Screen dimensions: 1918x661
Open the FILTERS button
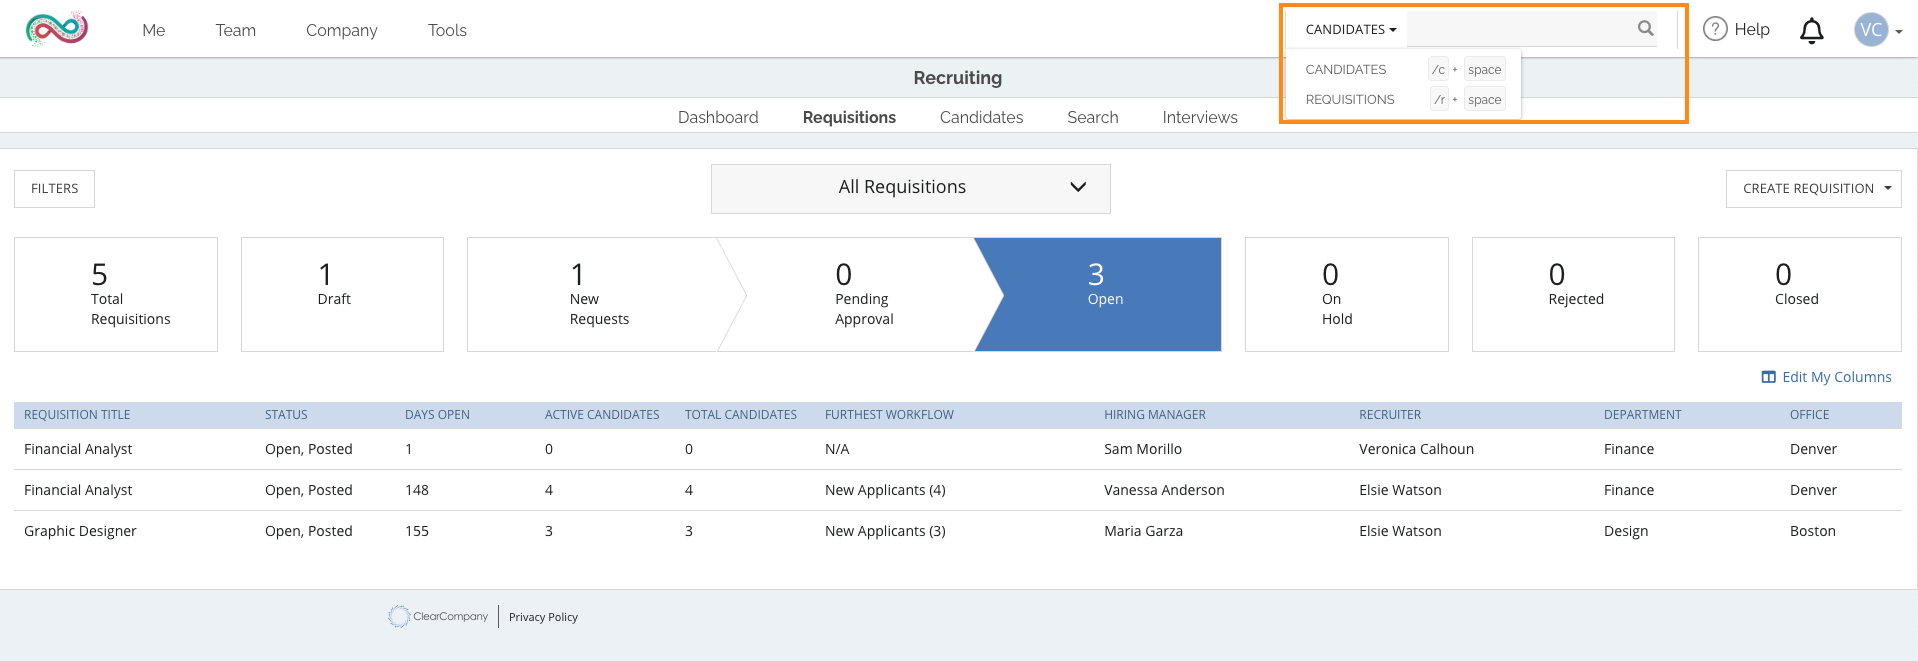(x=54, y=188)
